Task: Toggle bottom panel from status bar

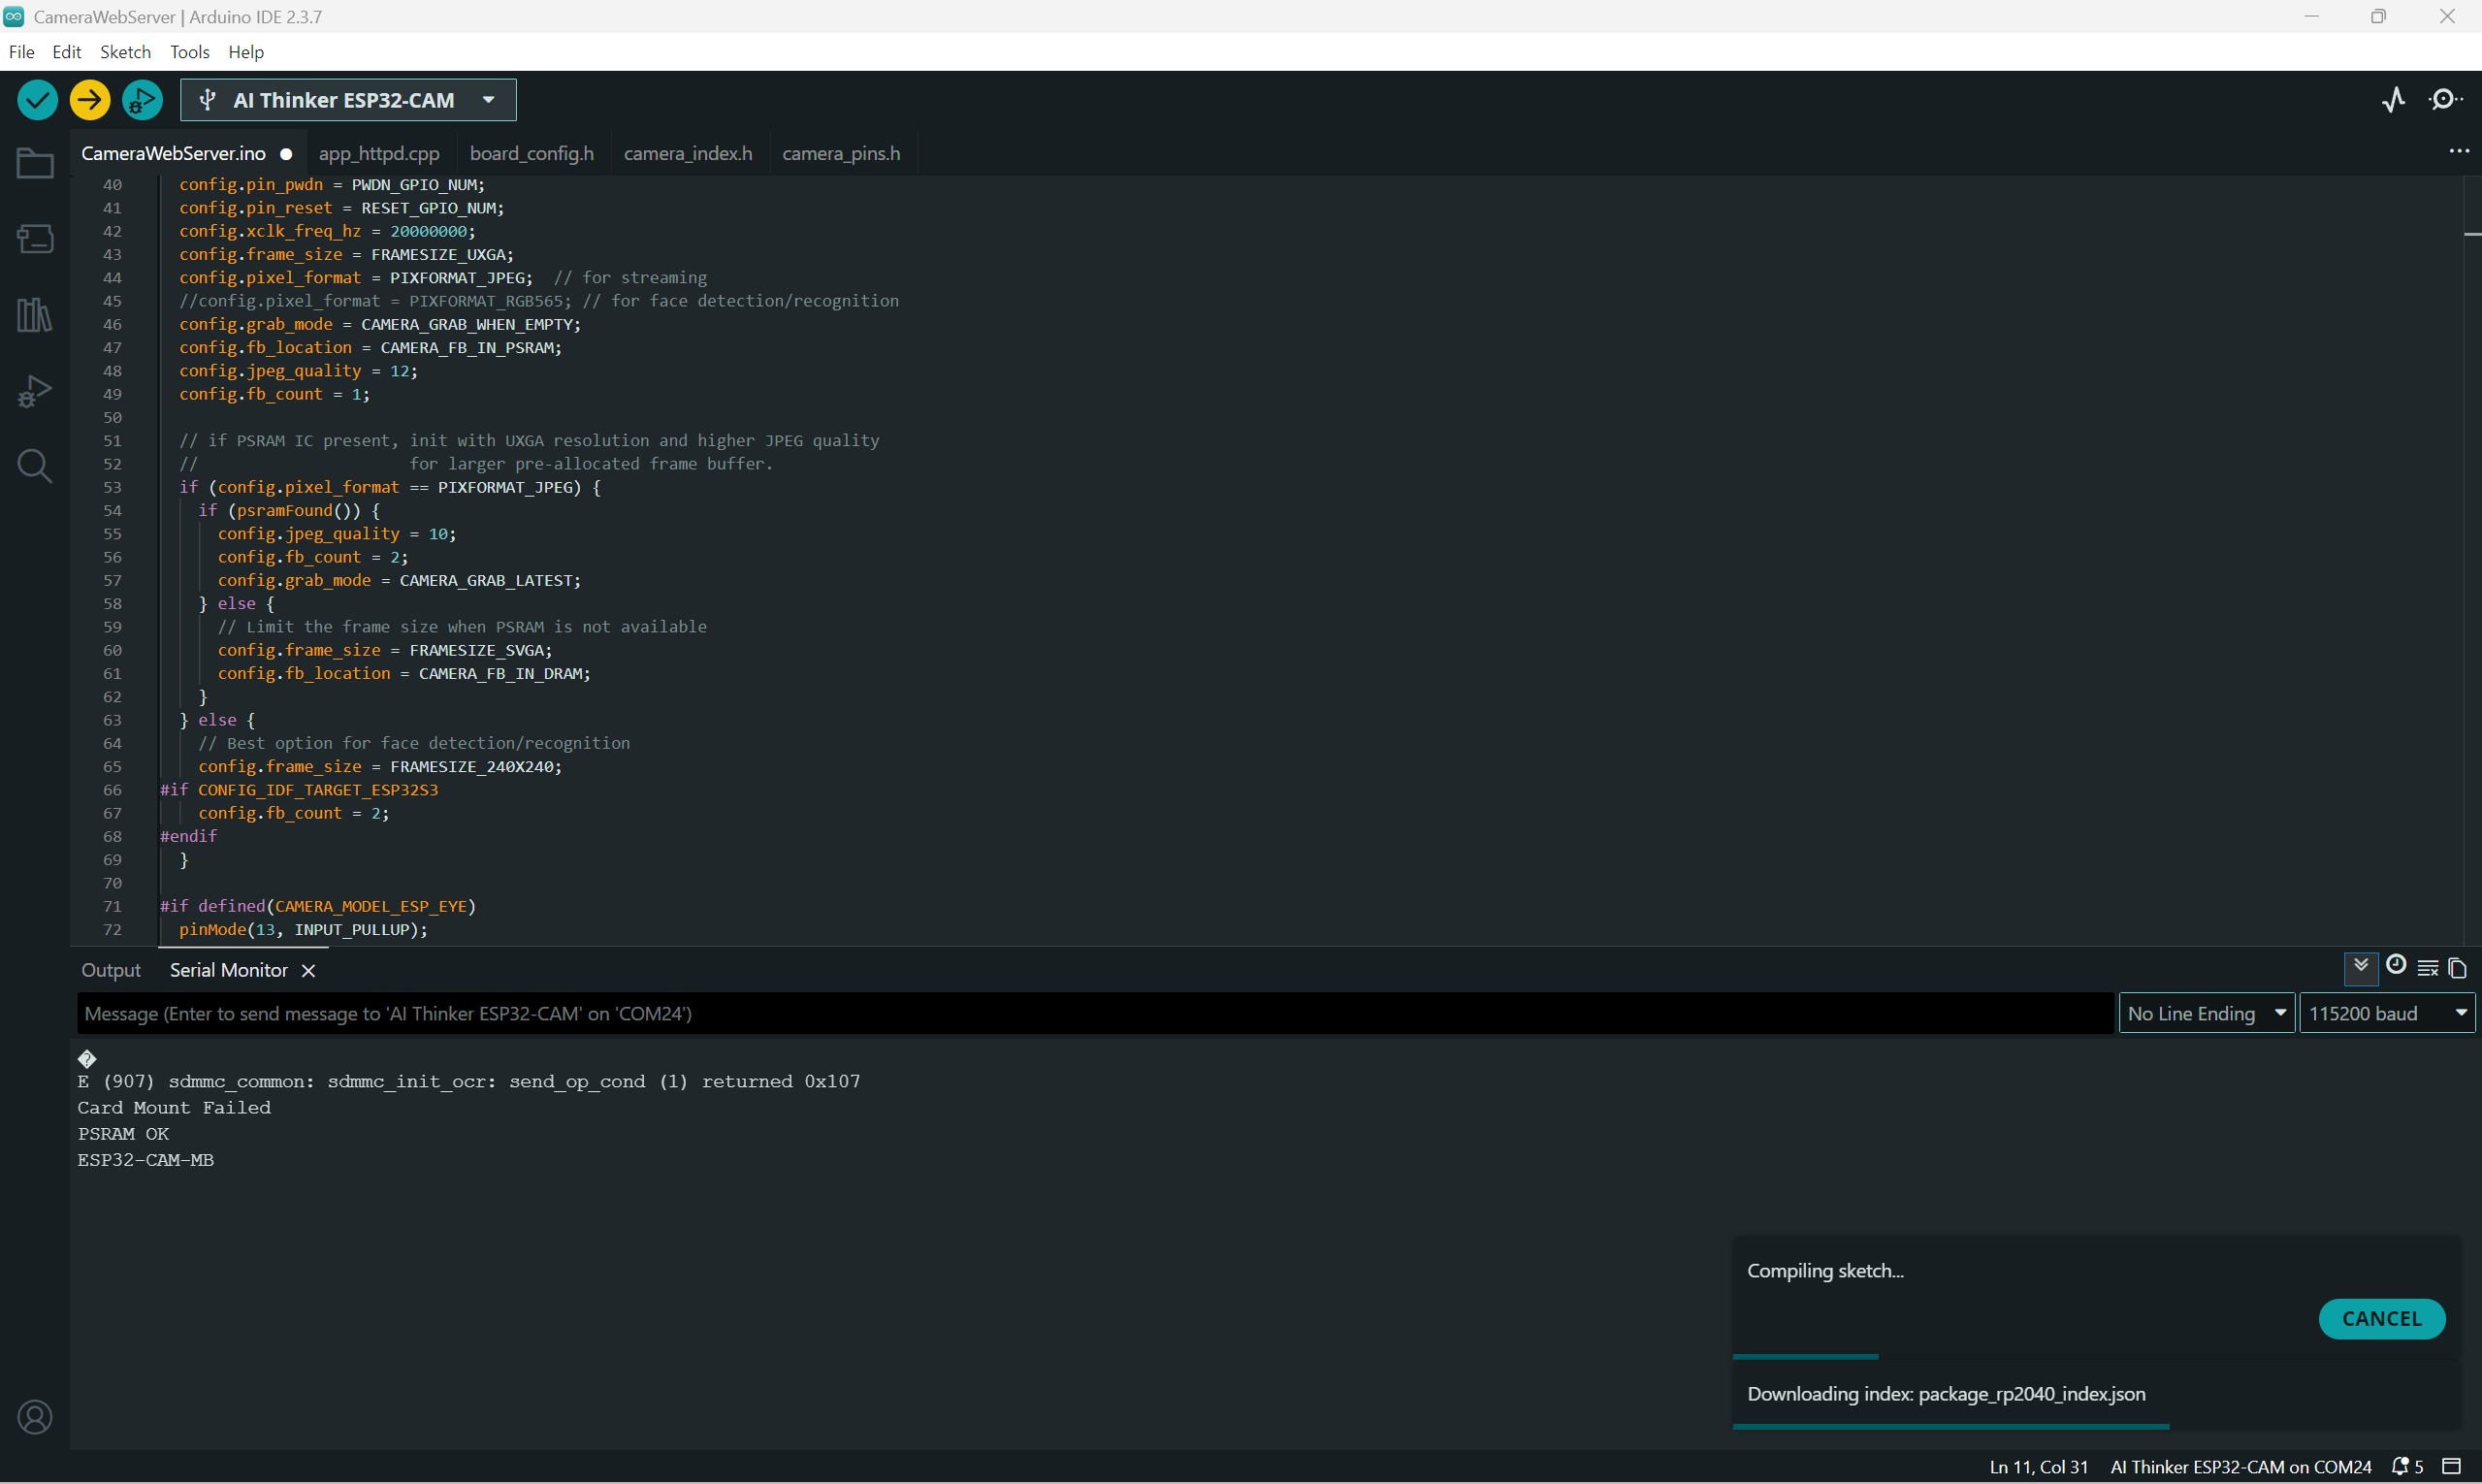Action: point(2451,1467)
